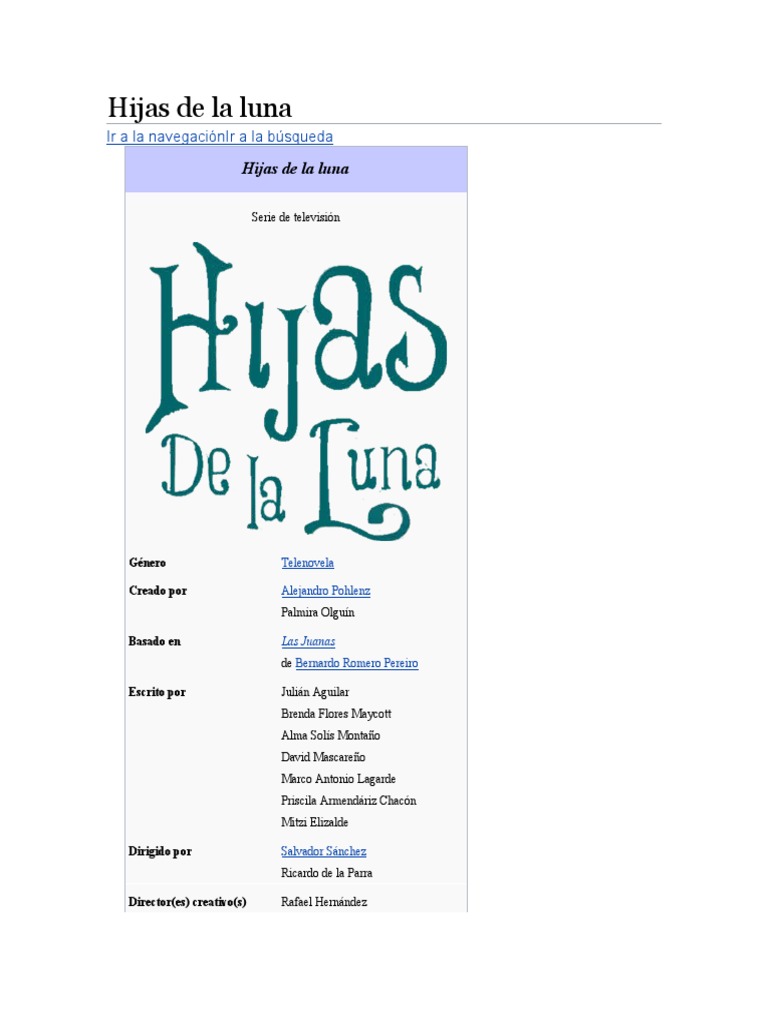This screenshot has height=1024, width=768.
Task: Click the name 'Priscila Armendáriz Chacón'
Action: pyautogui.click(x=349, y=801)
